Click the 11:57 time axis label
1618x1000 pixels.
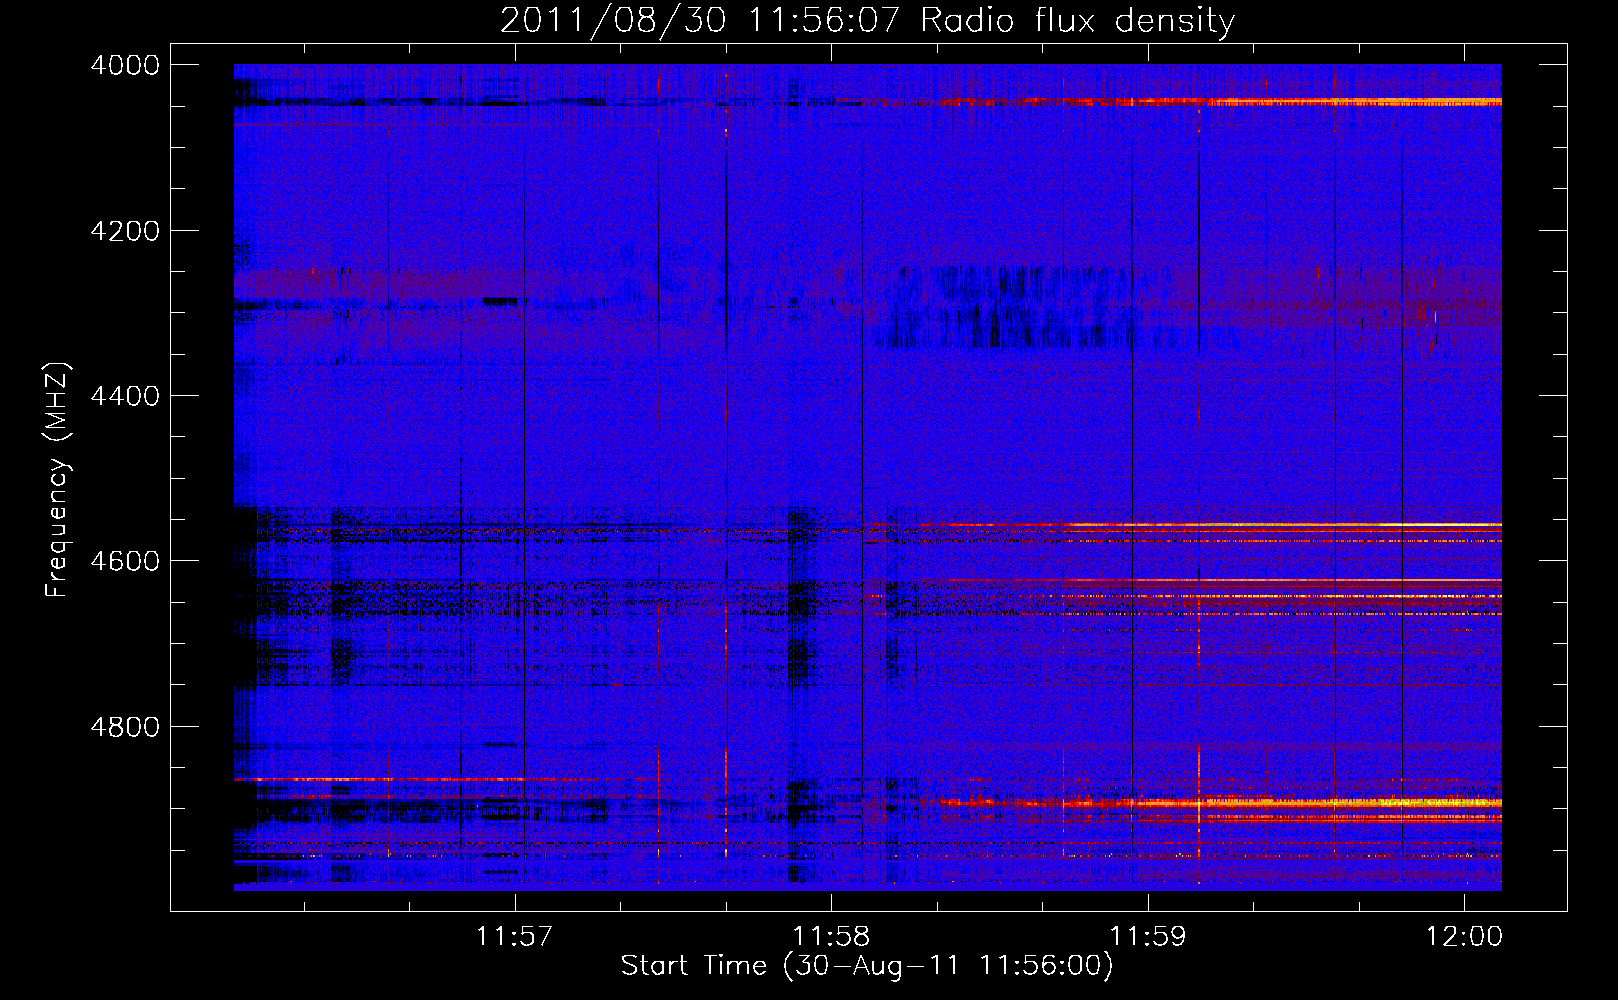pyautogui.click(x=514, y=937)
